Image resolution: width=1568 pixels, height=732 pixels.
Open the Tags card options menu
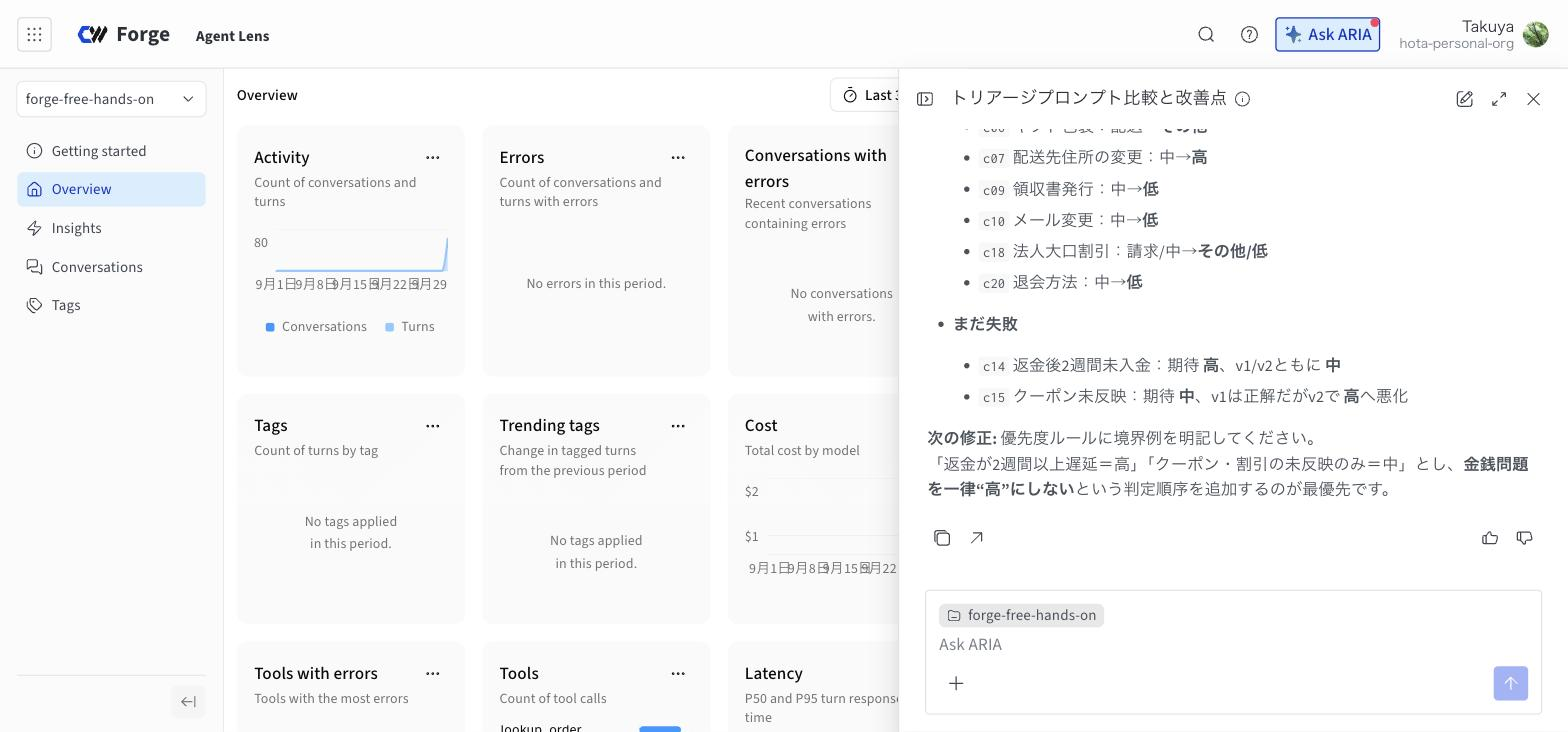point(433,426)
